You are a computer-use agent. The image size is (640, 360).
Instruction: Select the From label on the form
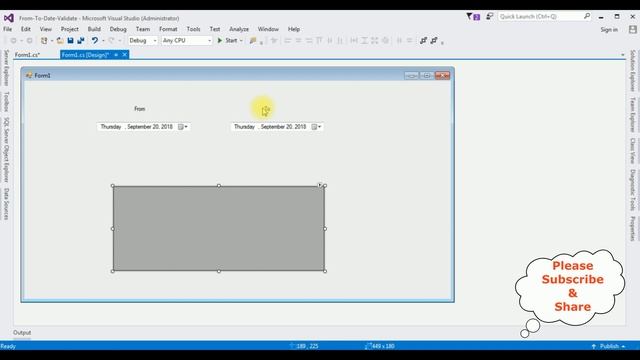[x=140, y=109]
